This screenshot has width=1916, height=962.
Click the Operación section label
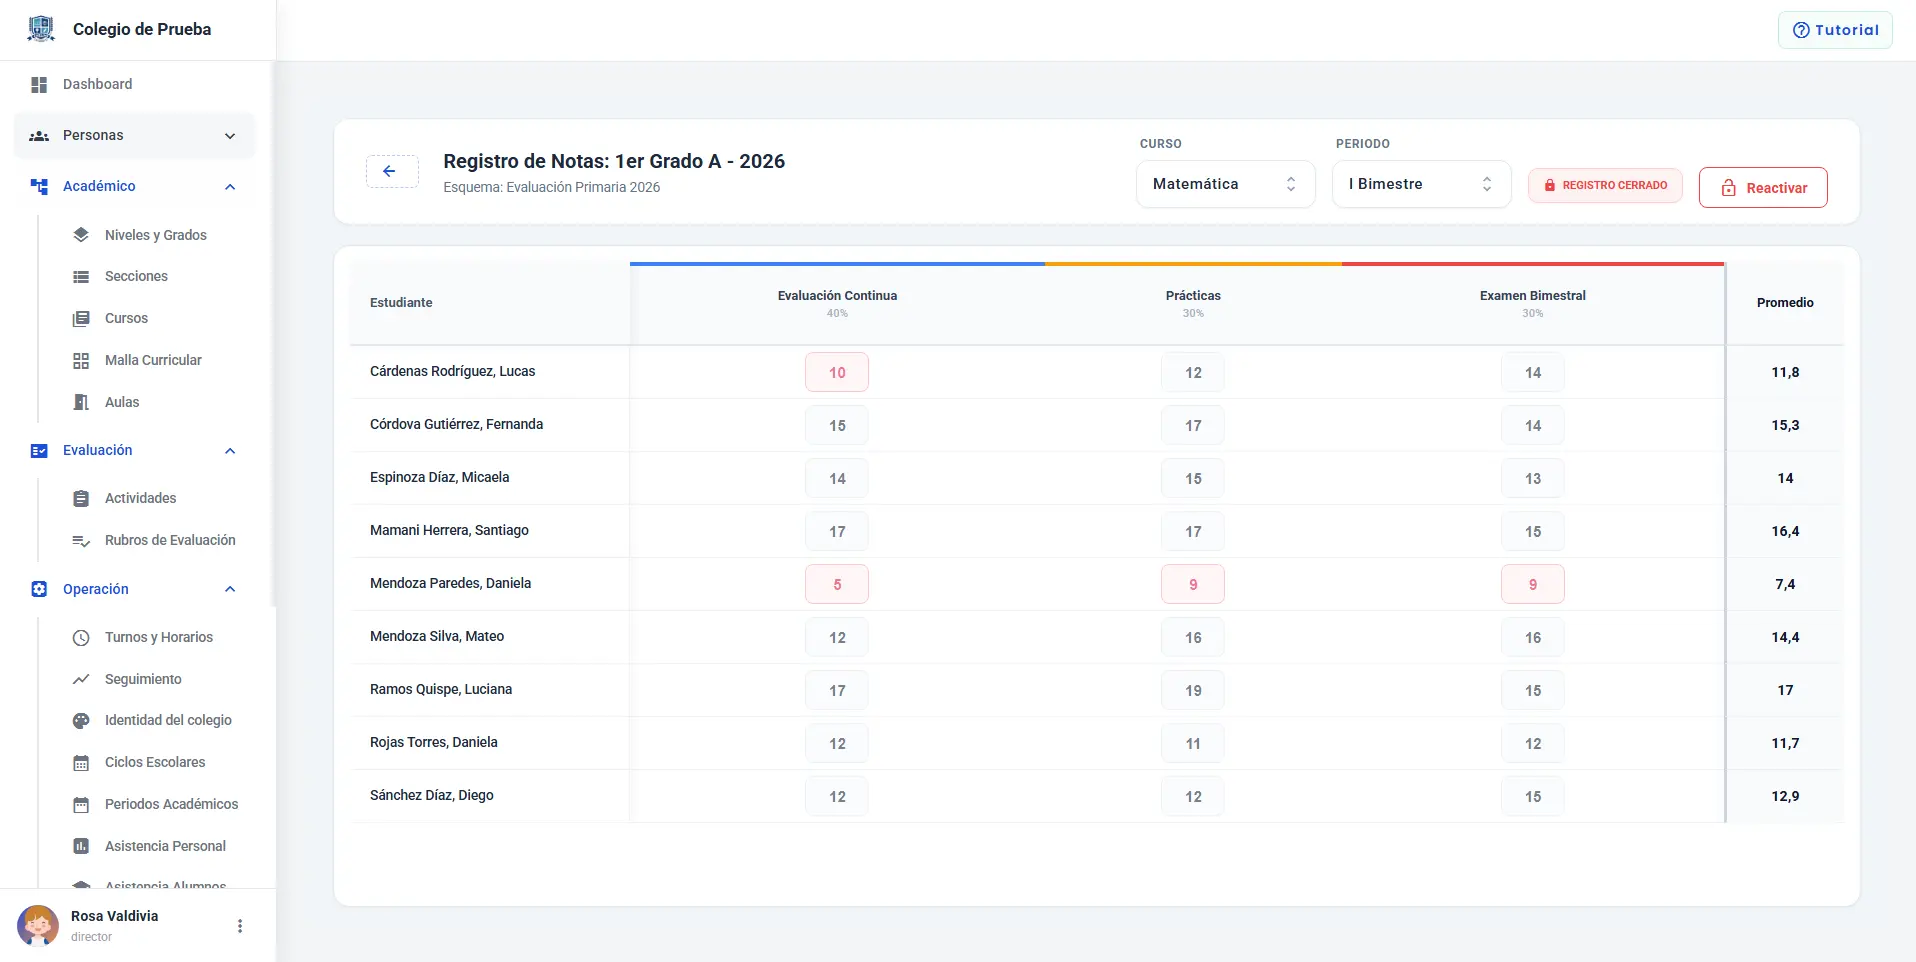pos(96,590)
